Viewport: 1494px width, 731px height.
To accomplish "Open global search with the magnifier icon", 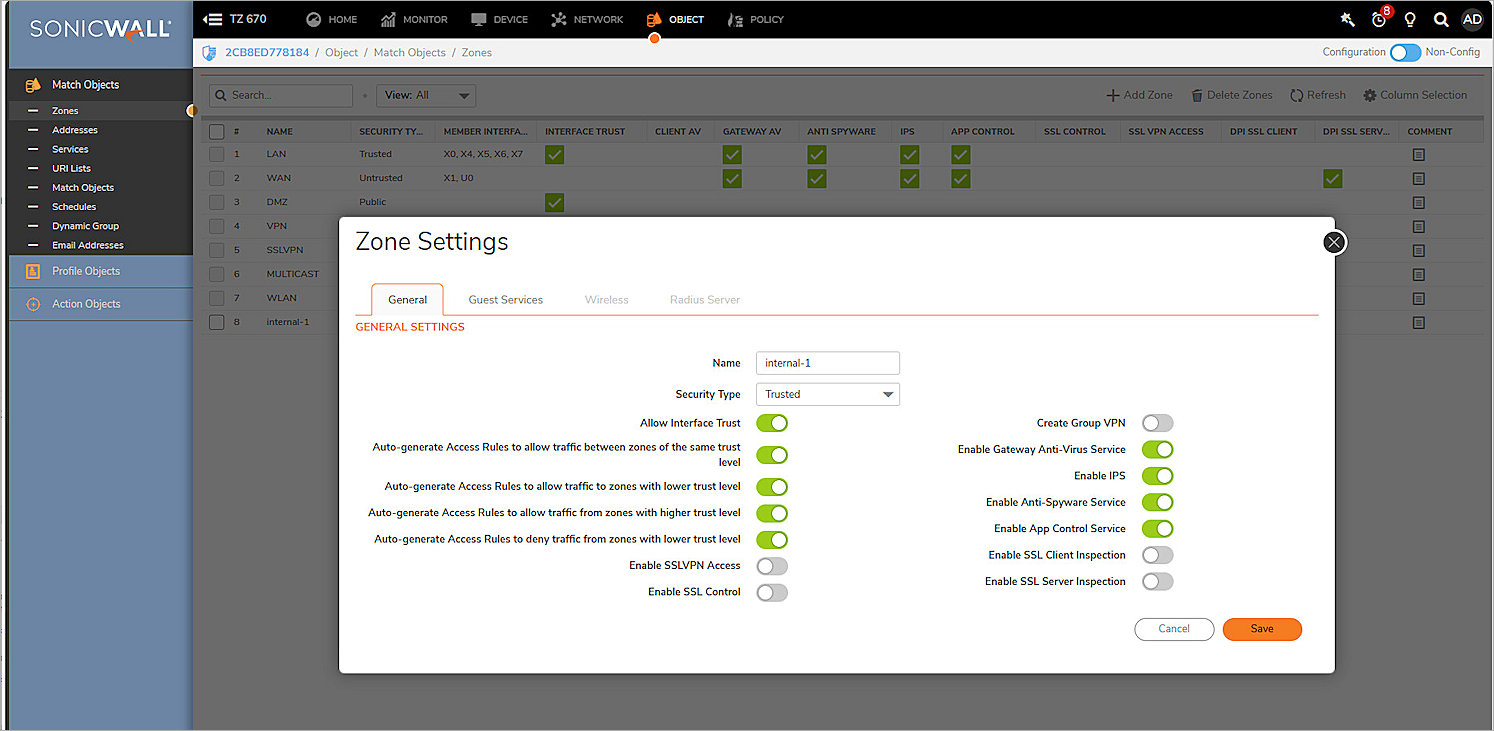I will tap(1441, 19).
